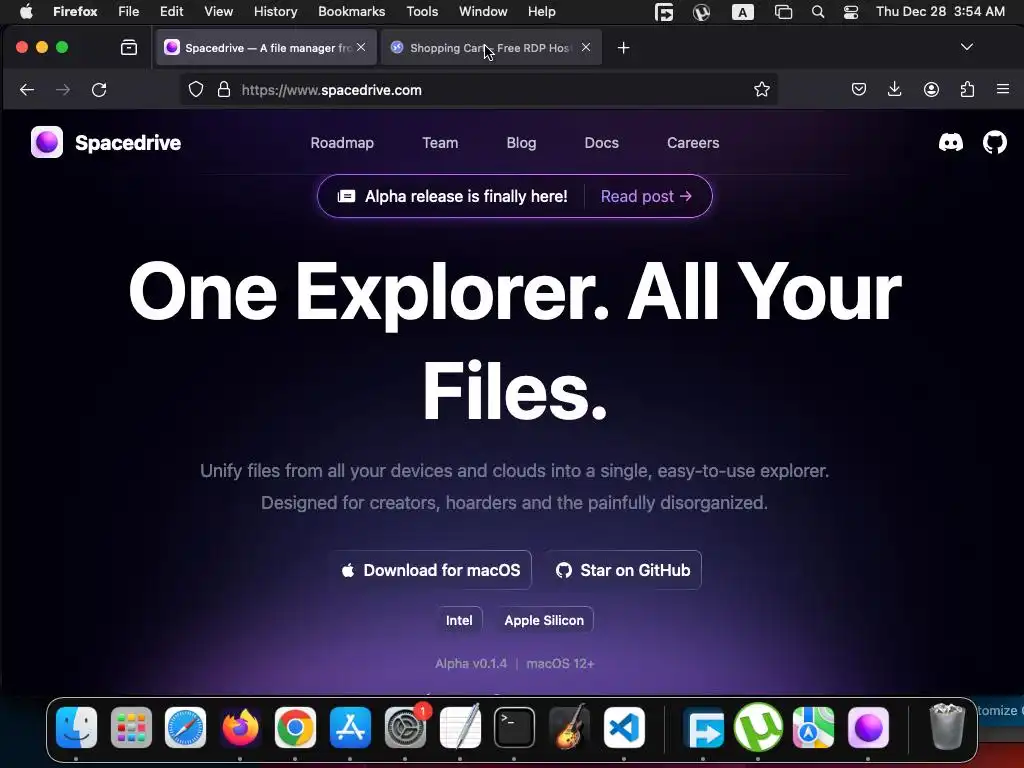Screen dimensions: 1024x768
Task: Open Firefox View icon beside the tabs
Action: (x=129, y=47)
